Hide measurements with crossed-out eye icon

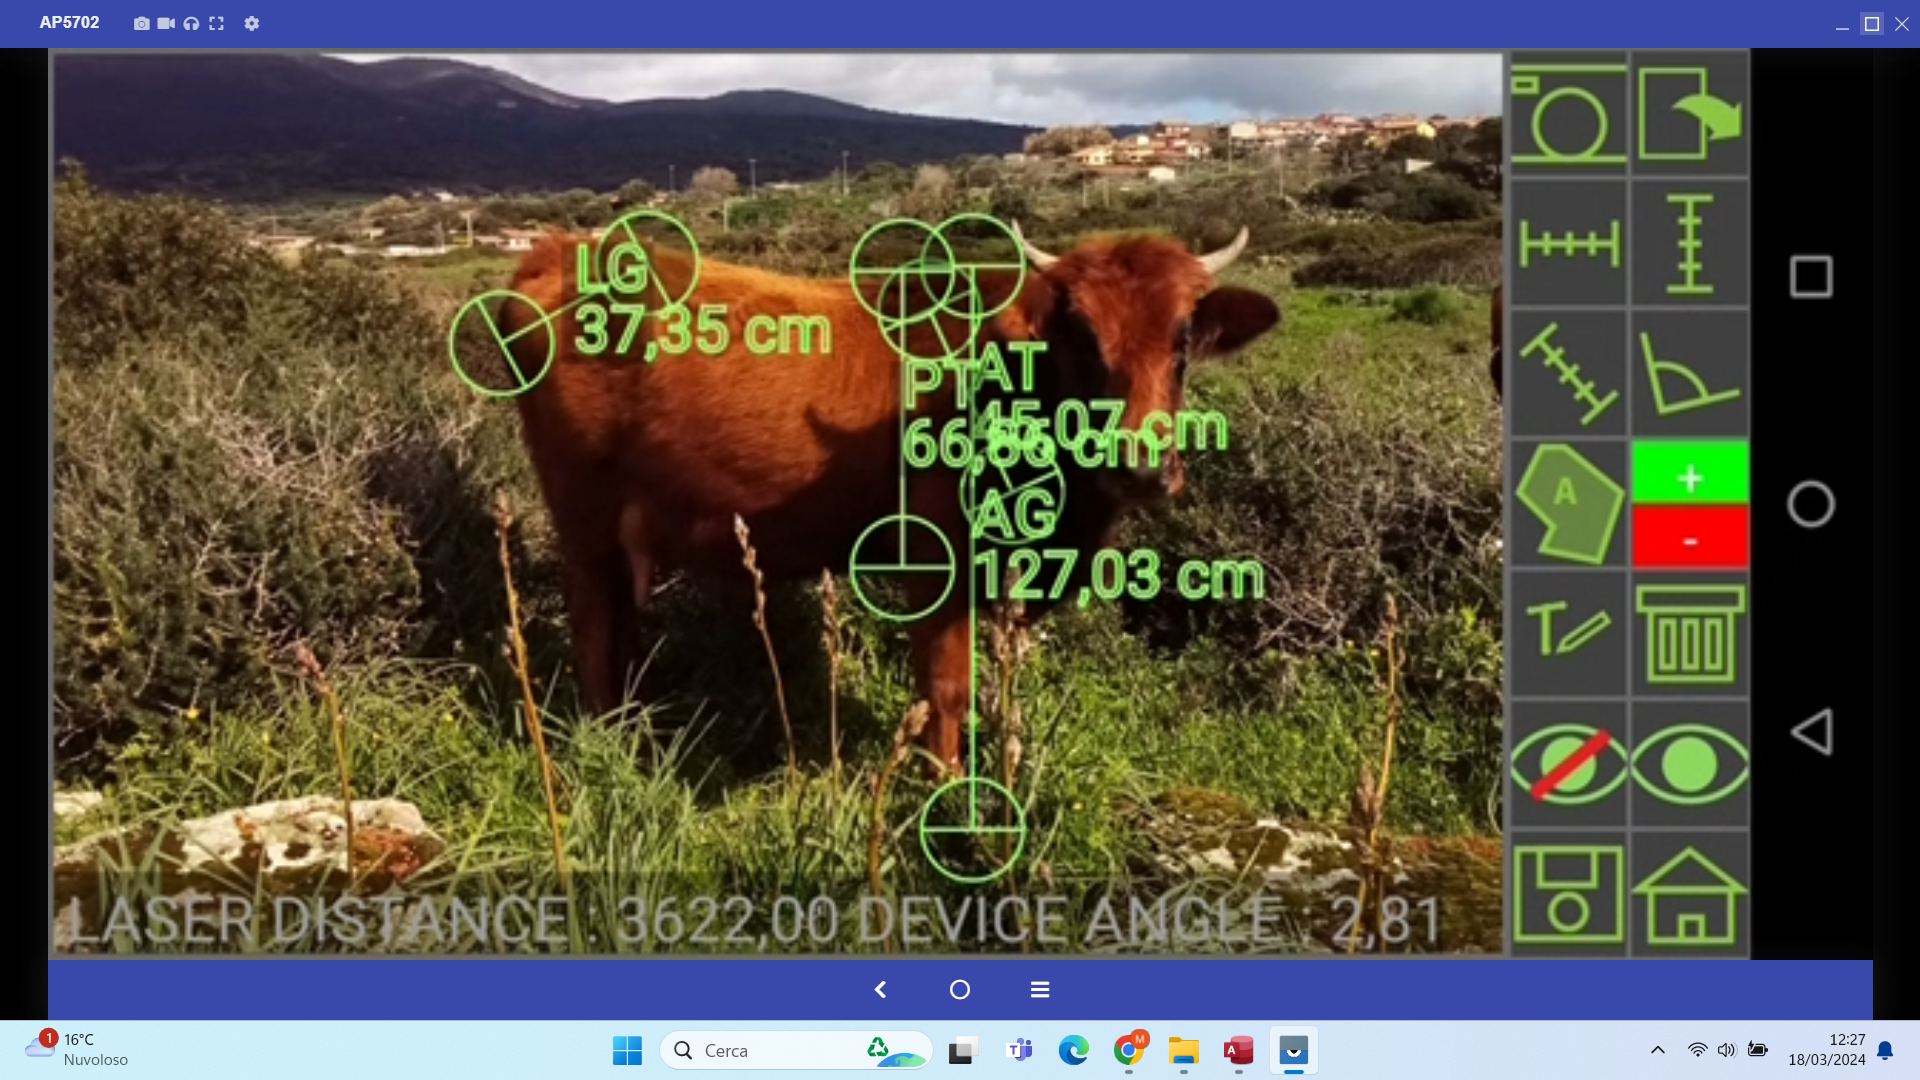click(x=1568, y=764)
